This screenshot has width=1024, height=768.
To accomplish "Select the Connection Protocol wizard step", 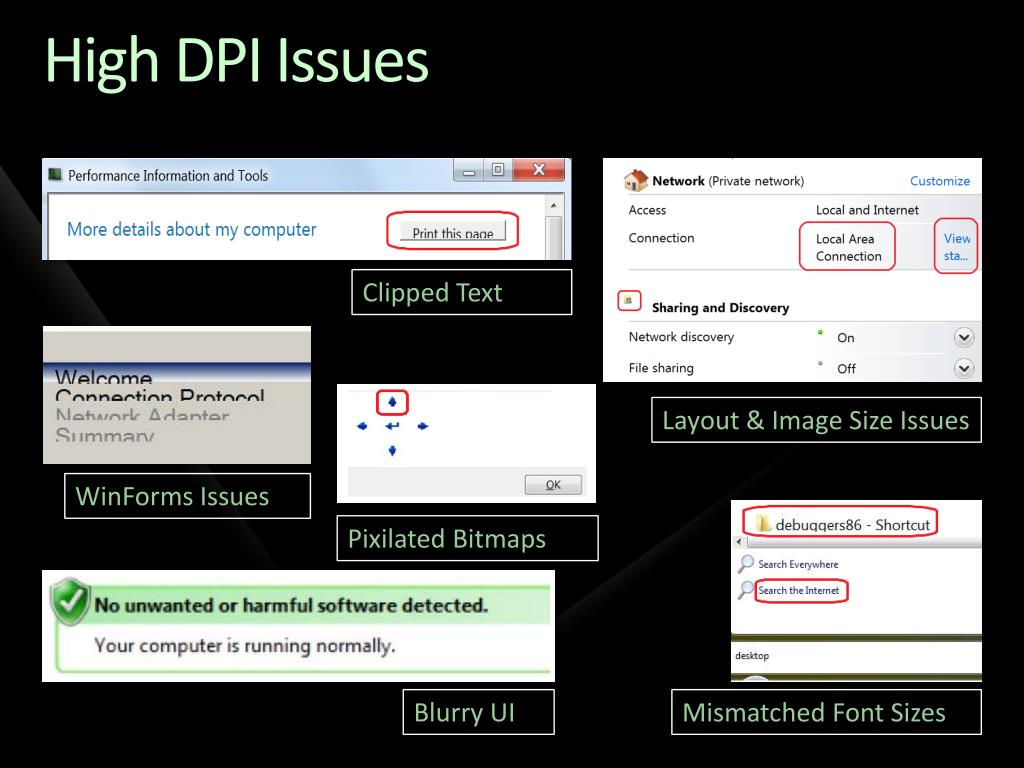I will pos(160,396).
